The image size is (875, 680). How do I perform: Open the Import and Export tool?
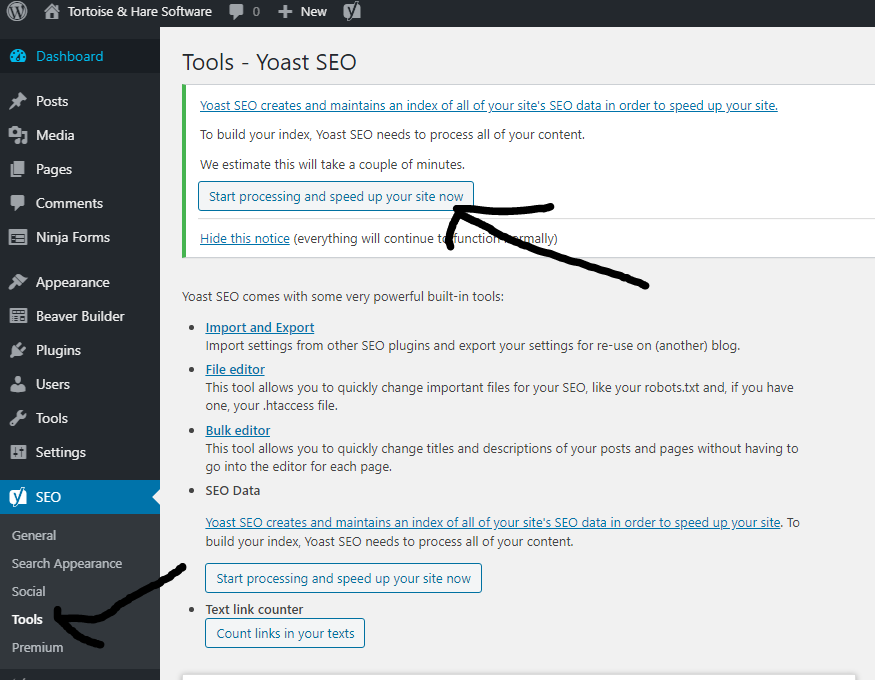259,327
